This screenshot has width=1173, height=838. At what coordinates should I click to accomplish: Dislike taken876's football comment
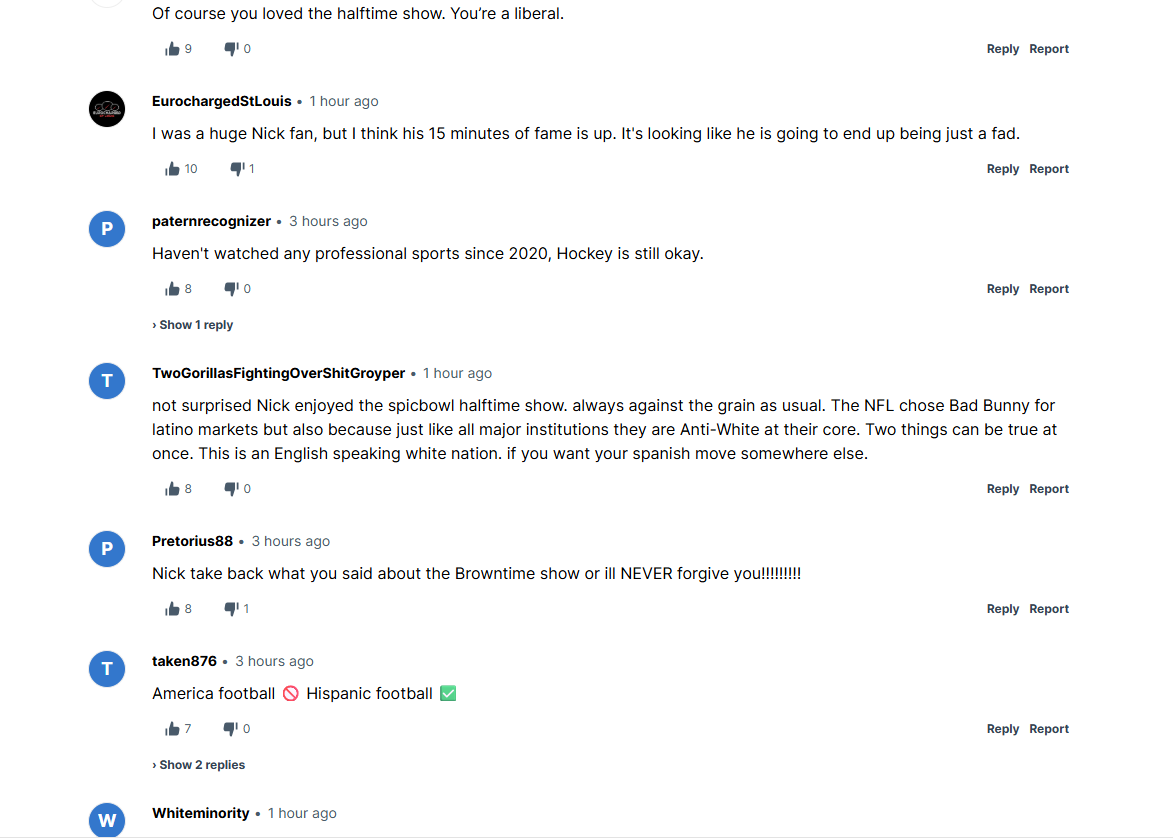click(231, 729)
